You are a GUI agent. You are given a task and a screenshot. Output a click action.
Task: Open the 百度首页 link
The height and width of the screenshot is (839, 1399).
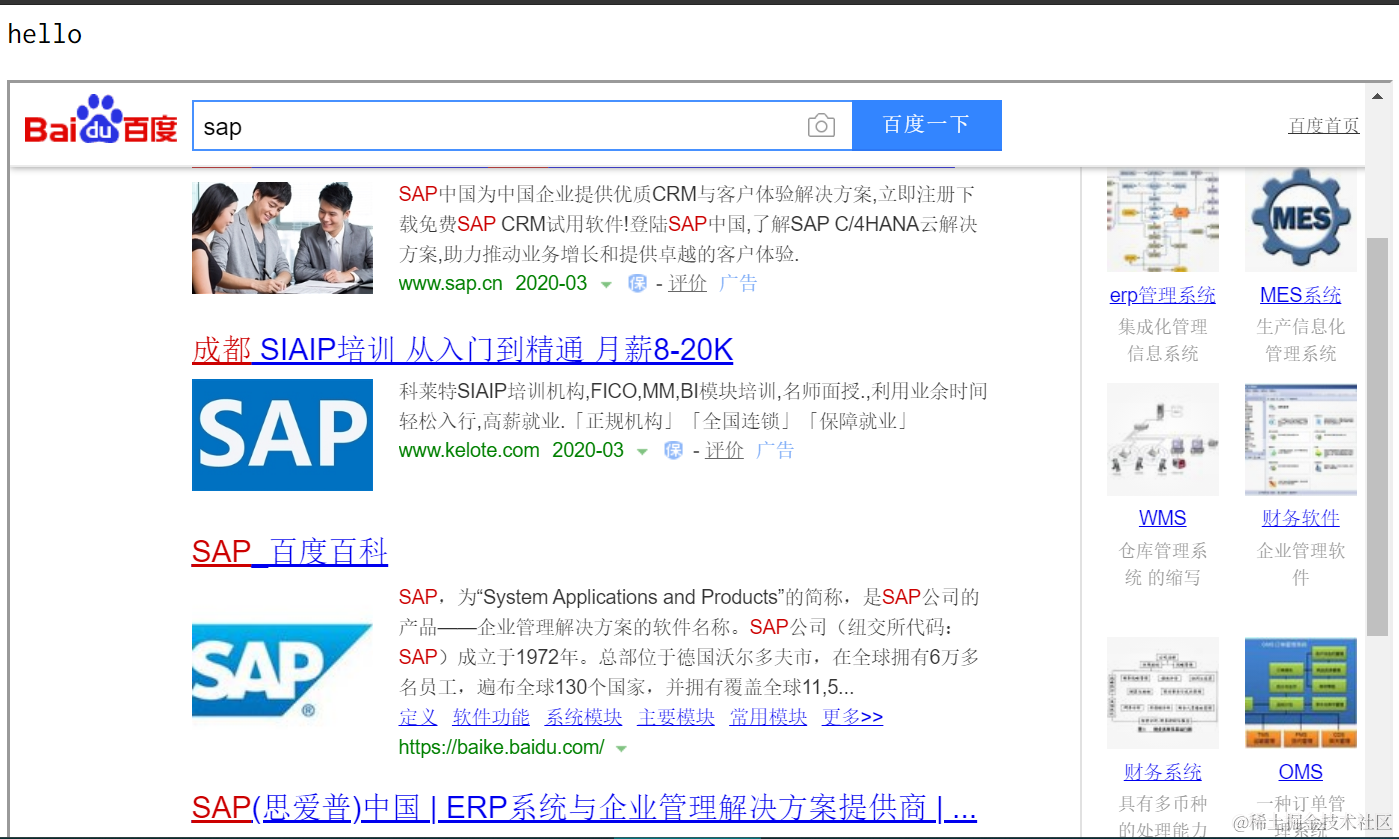pyautogui.click(x=1324, y=126)
